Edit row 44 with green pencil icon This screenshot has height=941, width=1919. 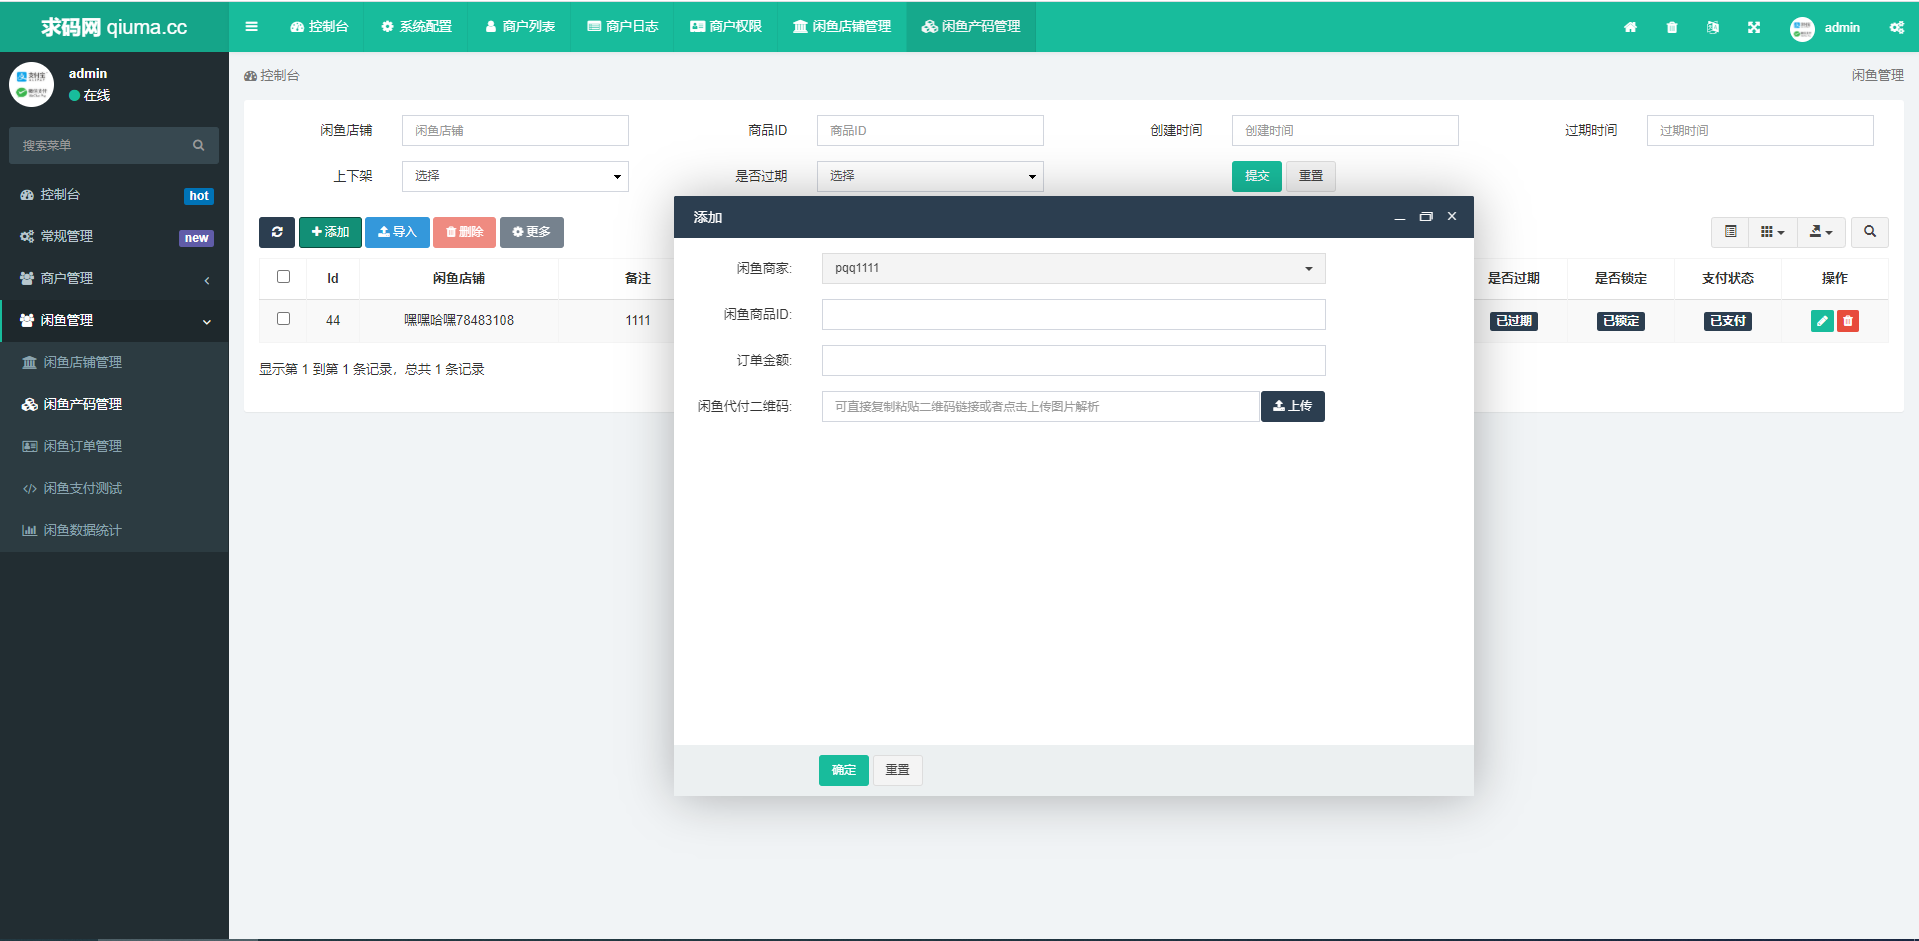(x=1822, y=321)
